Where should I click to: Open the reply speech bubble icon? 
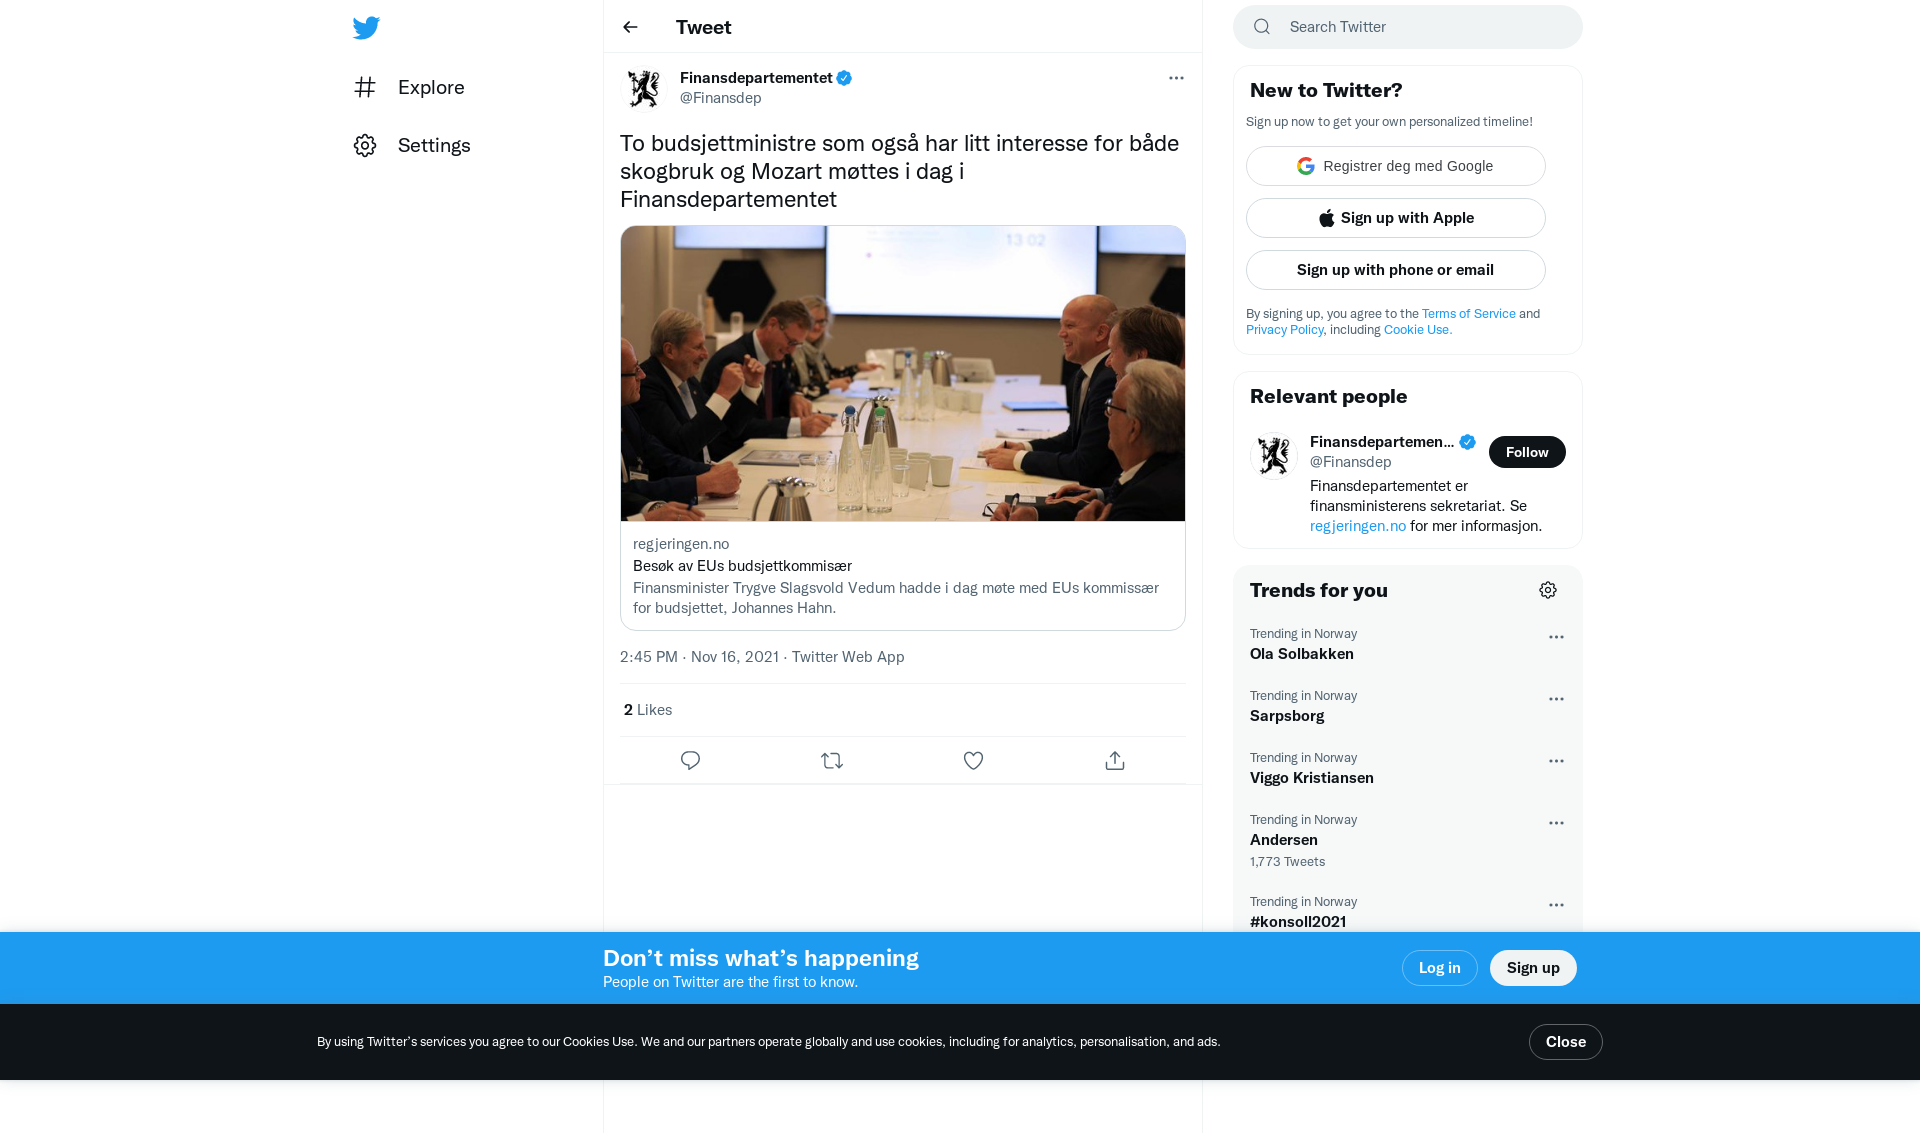tap(690, 761)
